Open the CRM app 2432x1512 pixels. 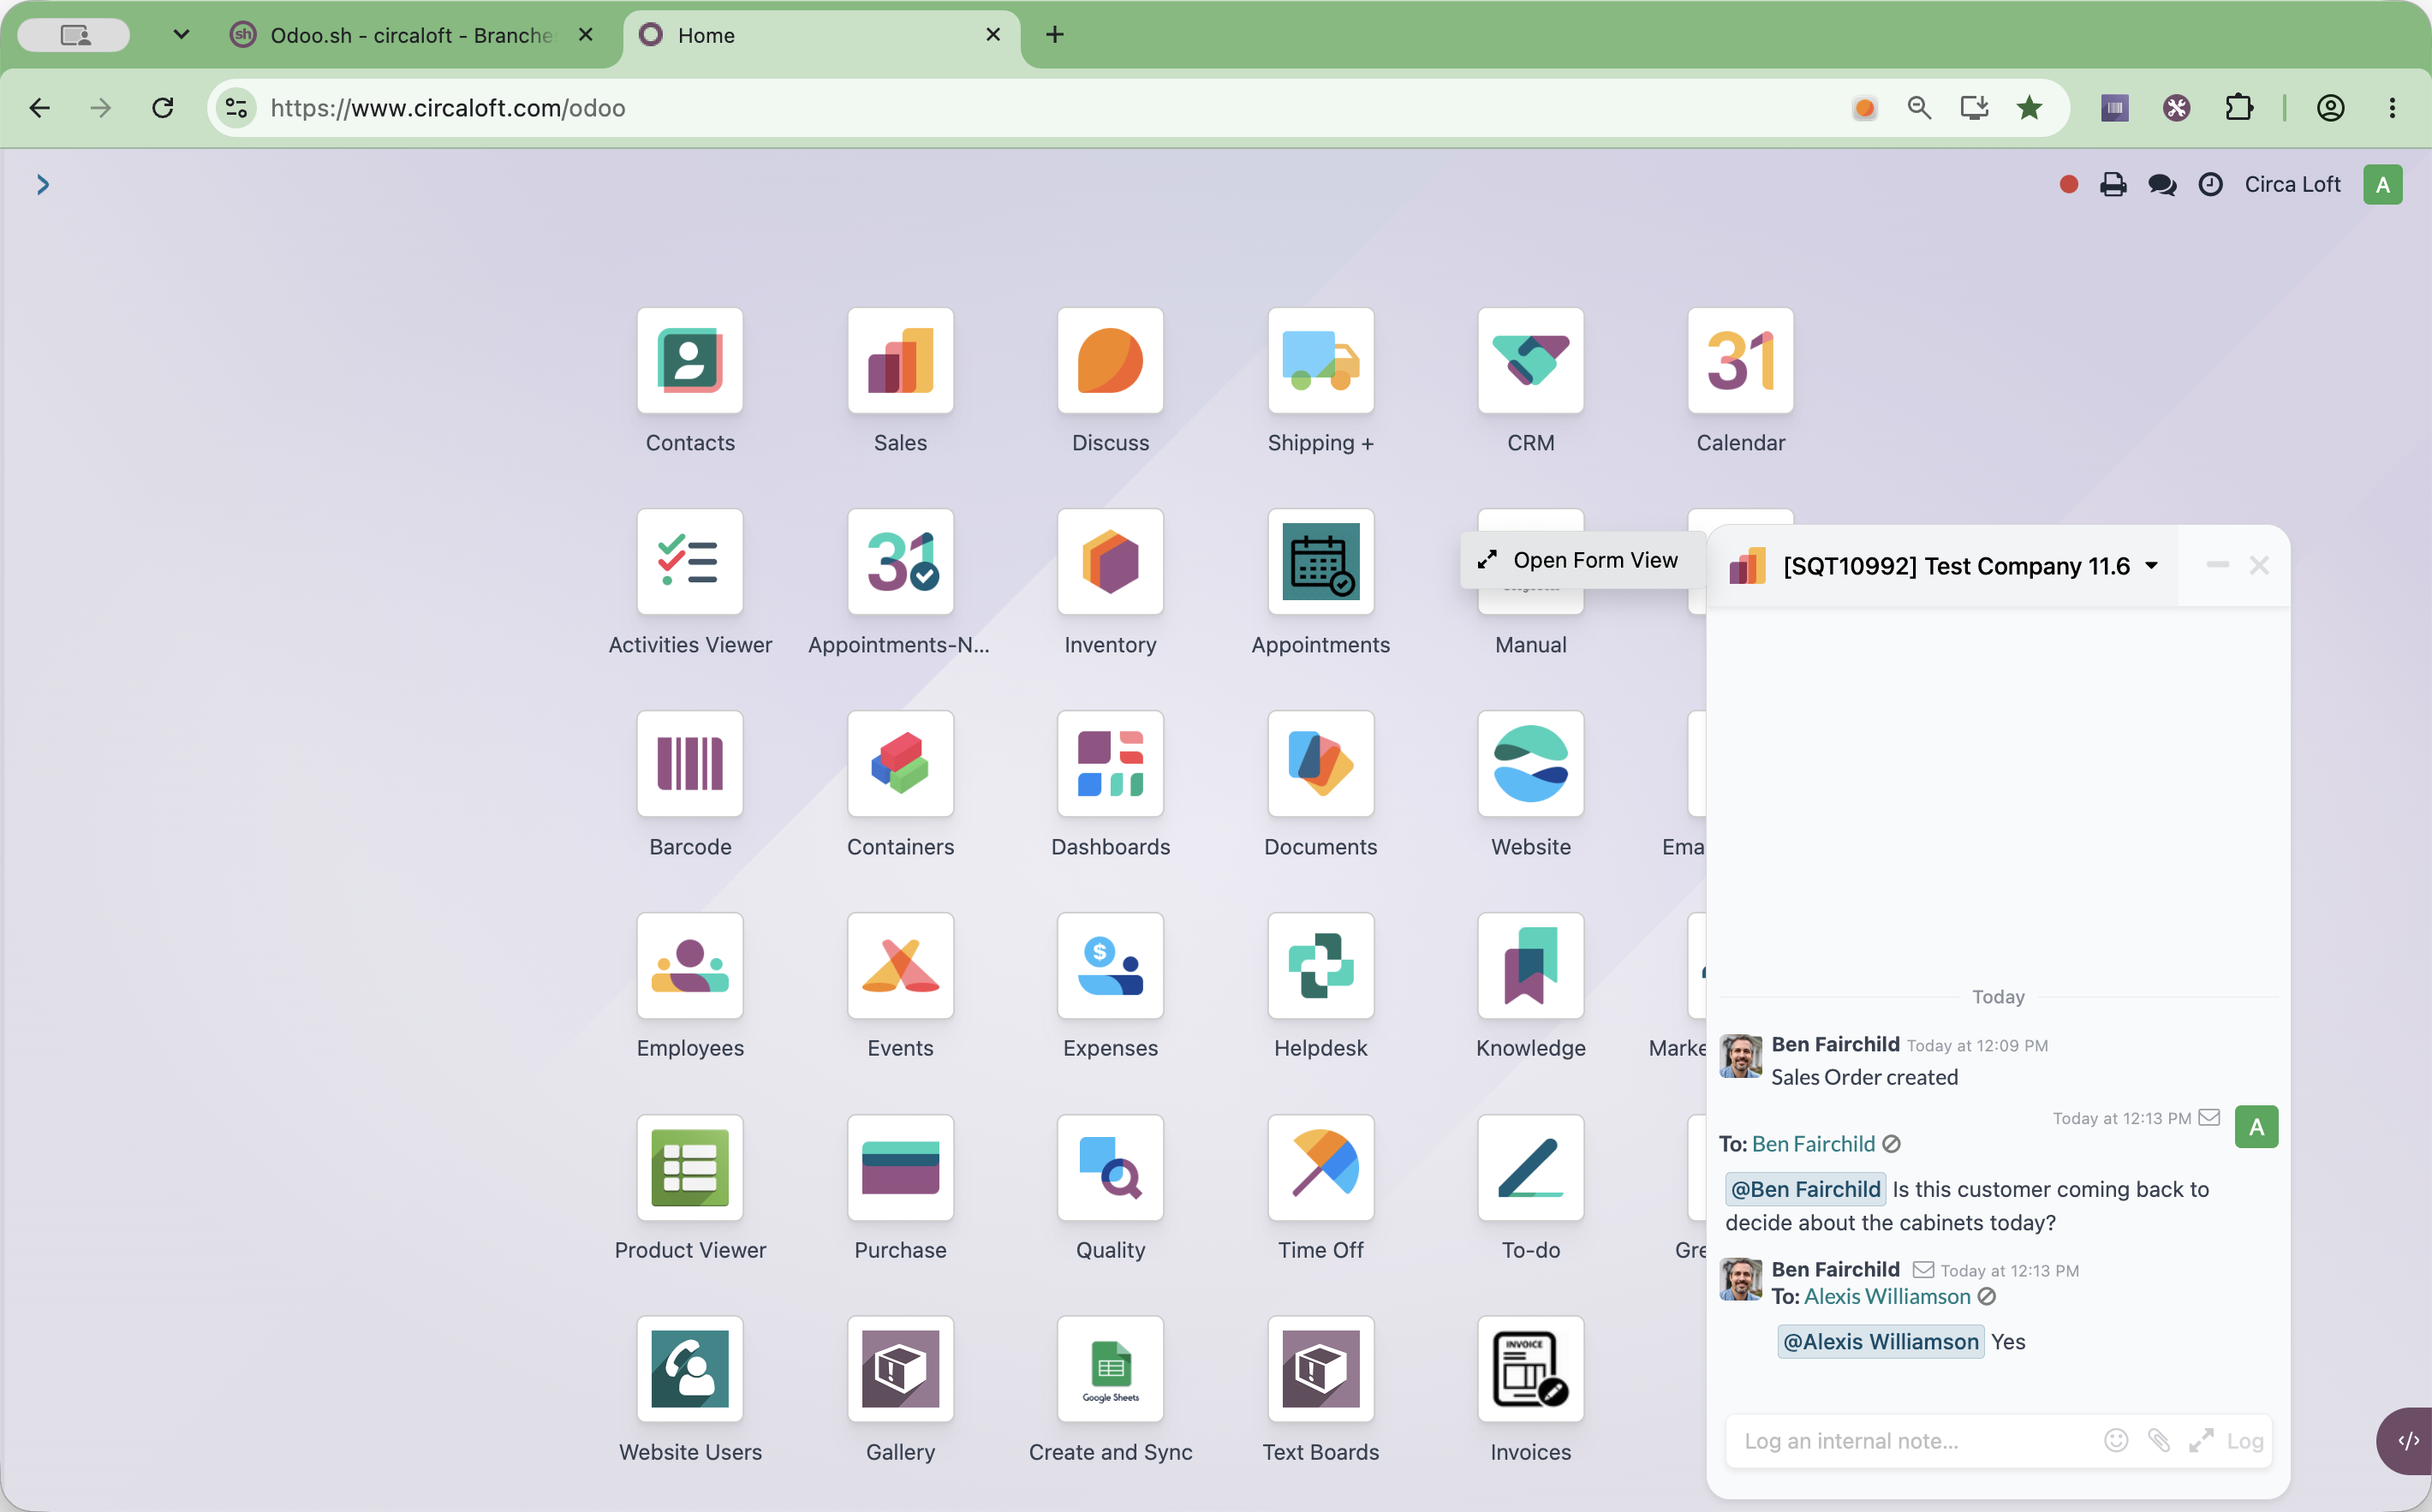coord(1530,360)
